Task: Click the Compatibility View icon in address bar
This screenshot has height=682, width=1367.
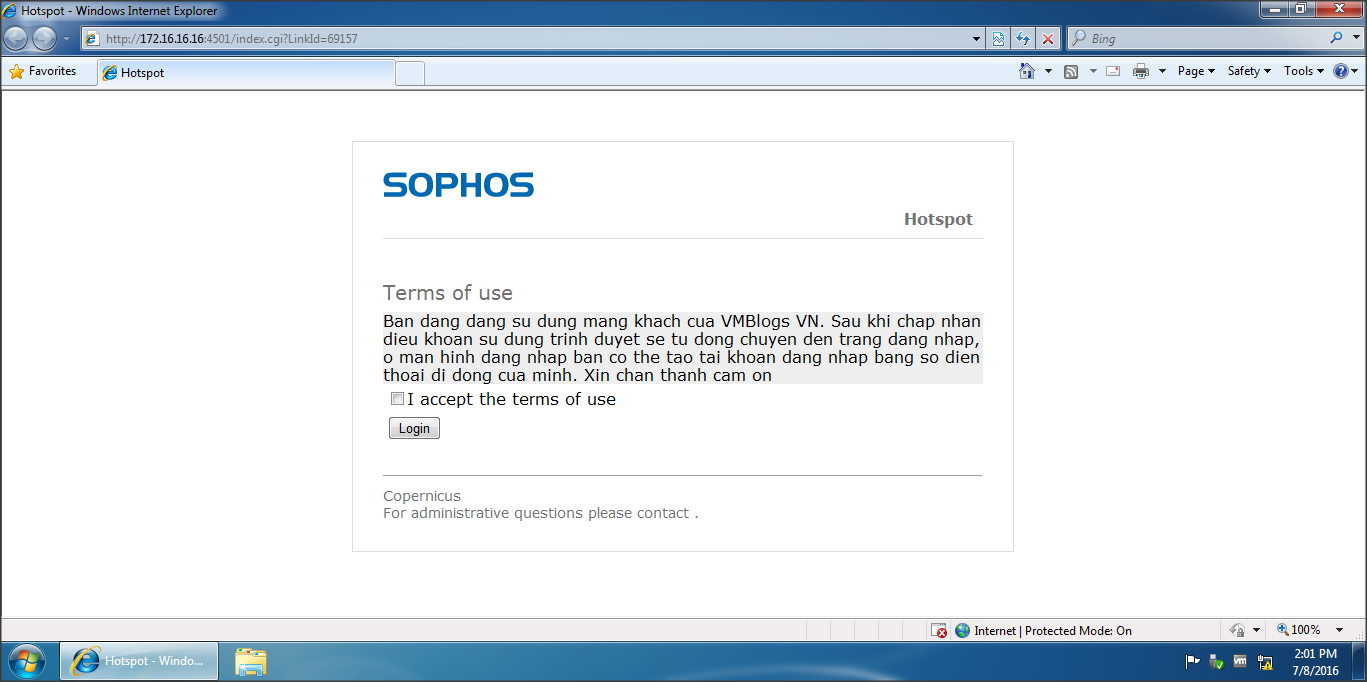Action: pos(998,39)
